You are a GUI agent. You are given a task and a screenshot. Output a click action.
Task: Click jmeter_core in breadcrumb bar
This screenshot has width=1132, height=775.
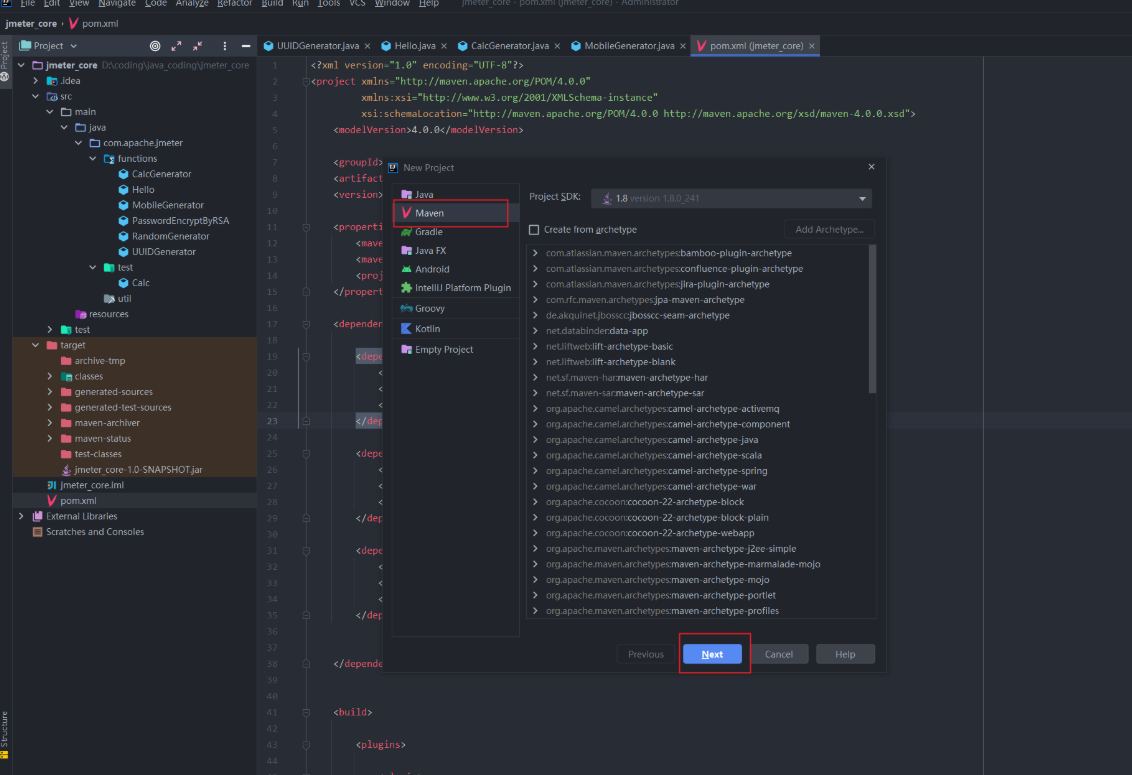31,24
